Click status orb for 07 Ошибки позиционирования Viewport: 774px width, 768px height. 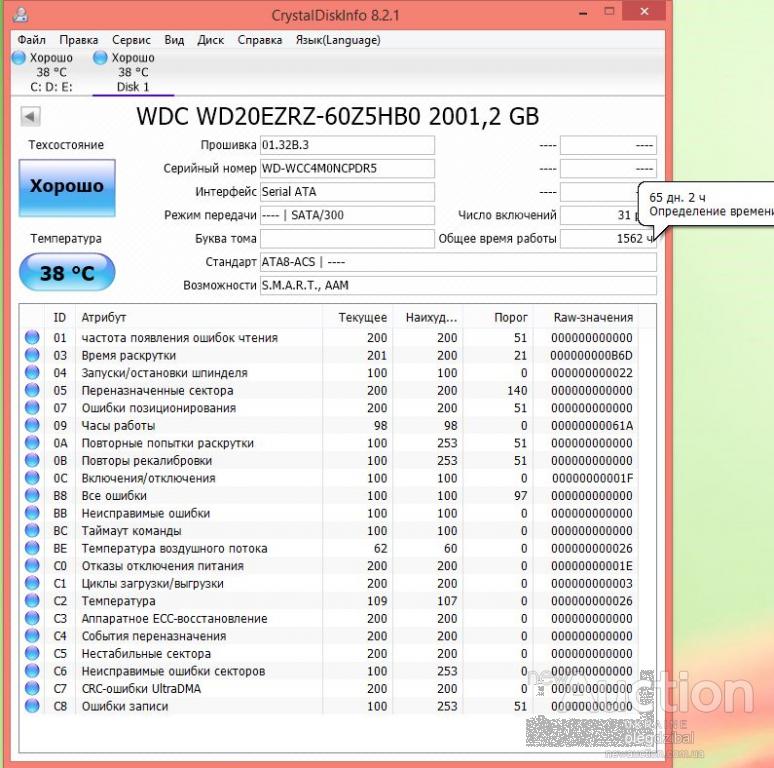click(x=32, y=408)
